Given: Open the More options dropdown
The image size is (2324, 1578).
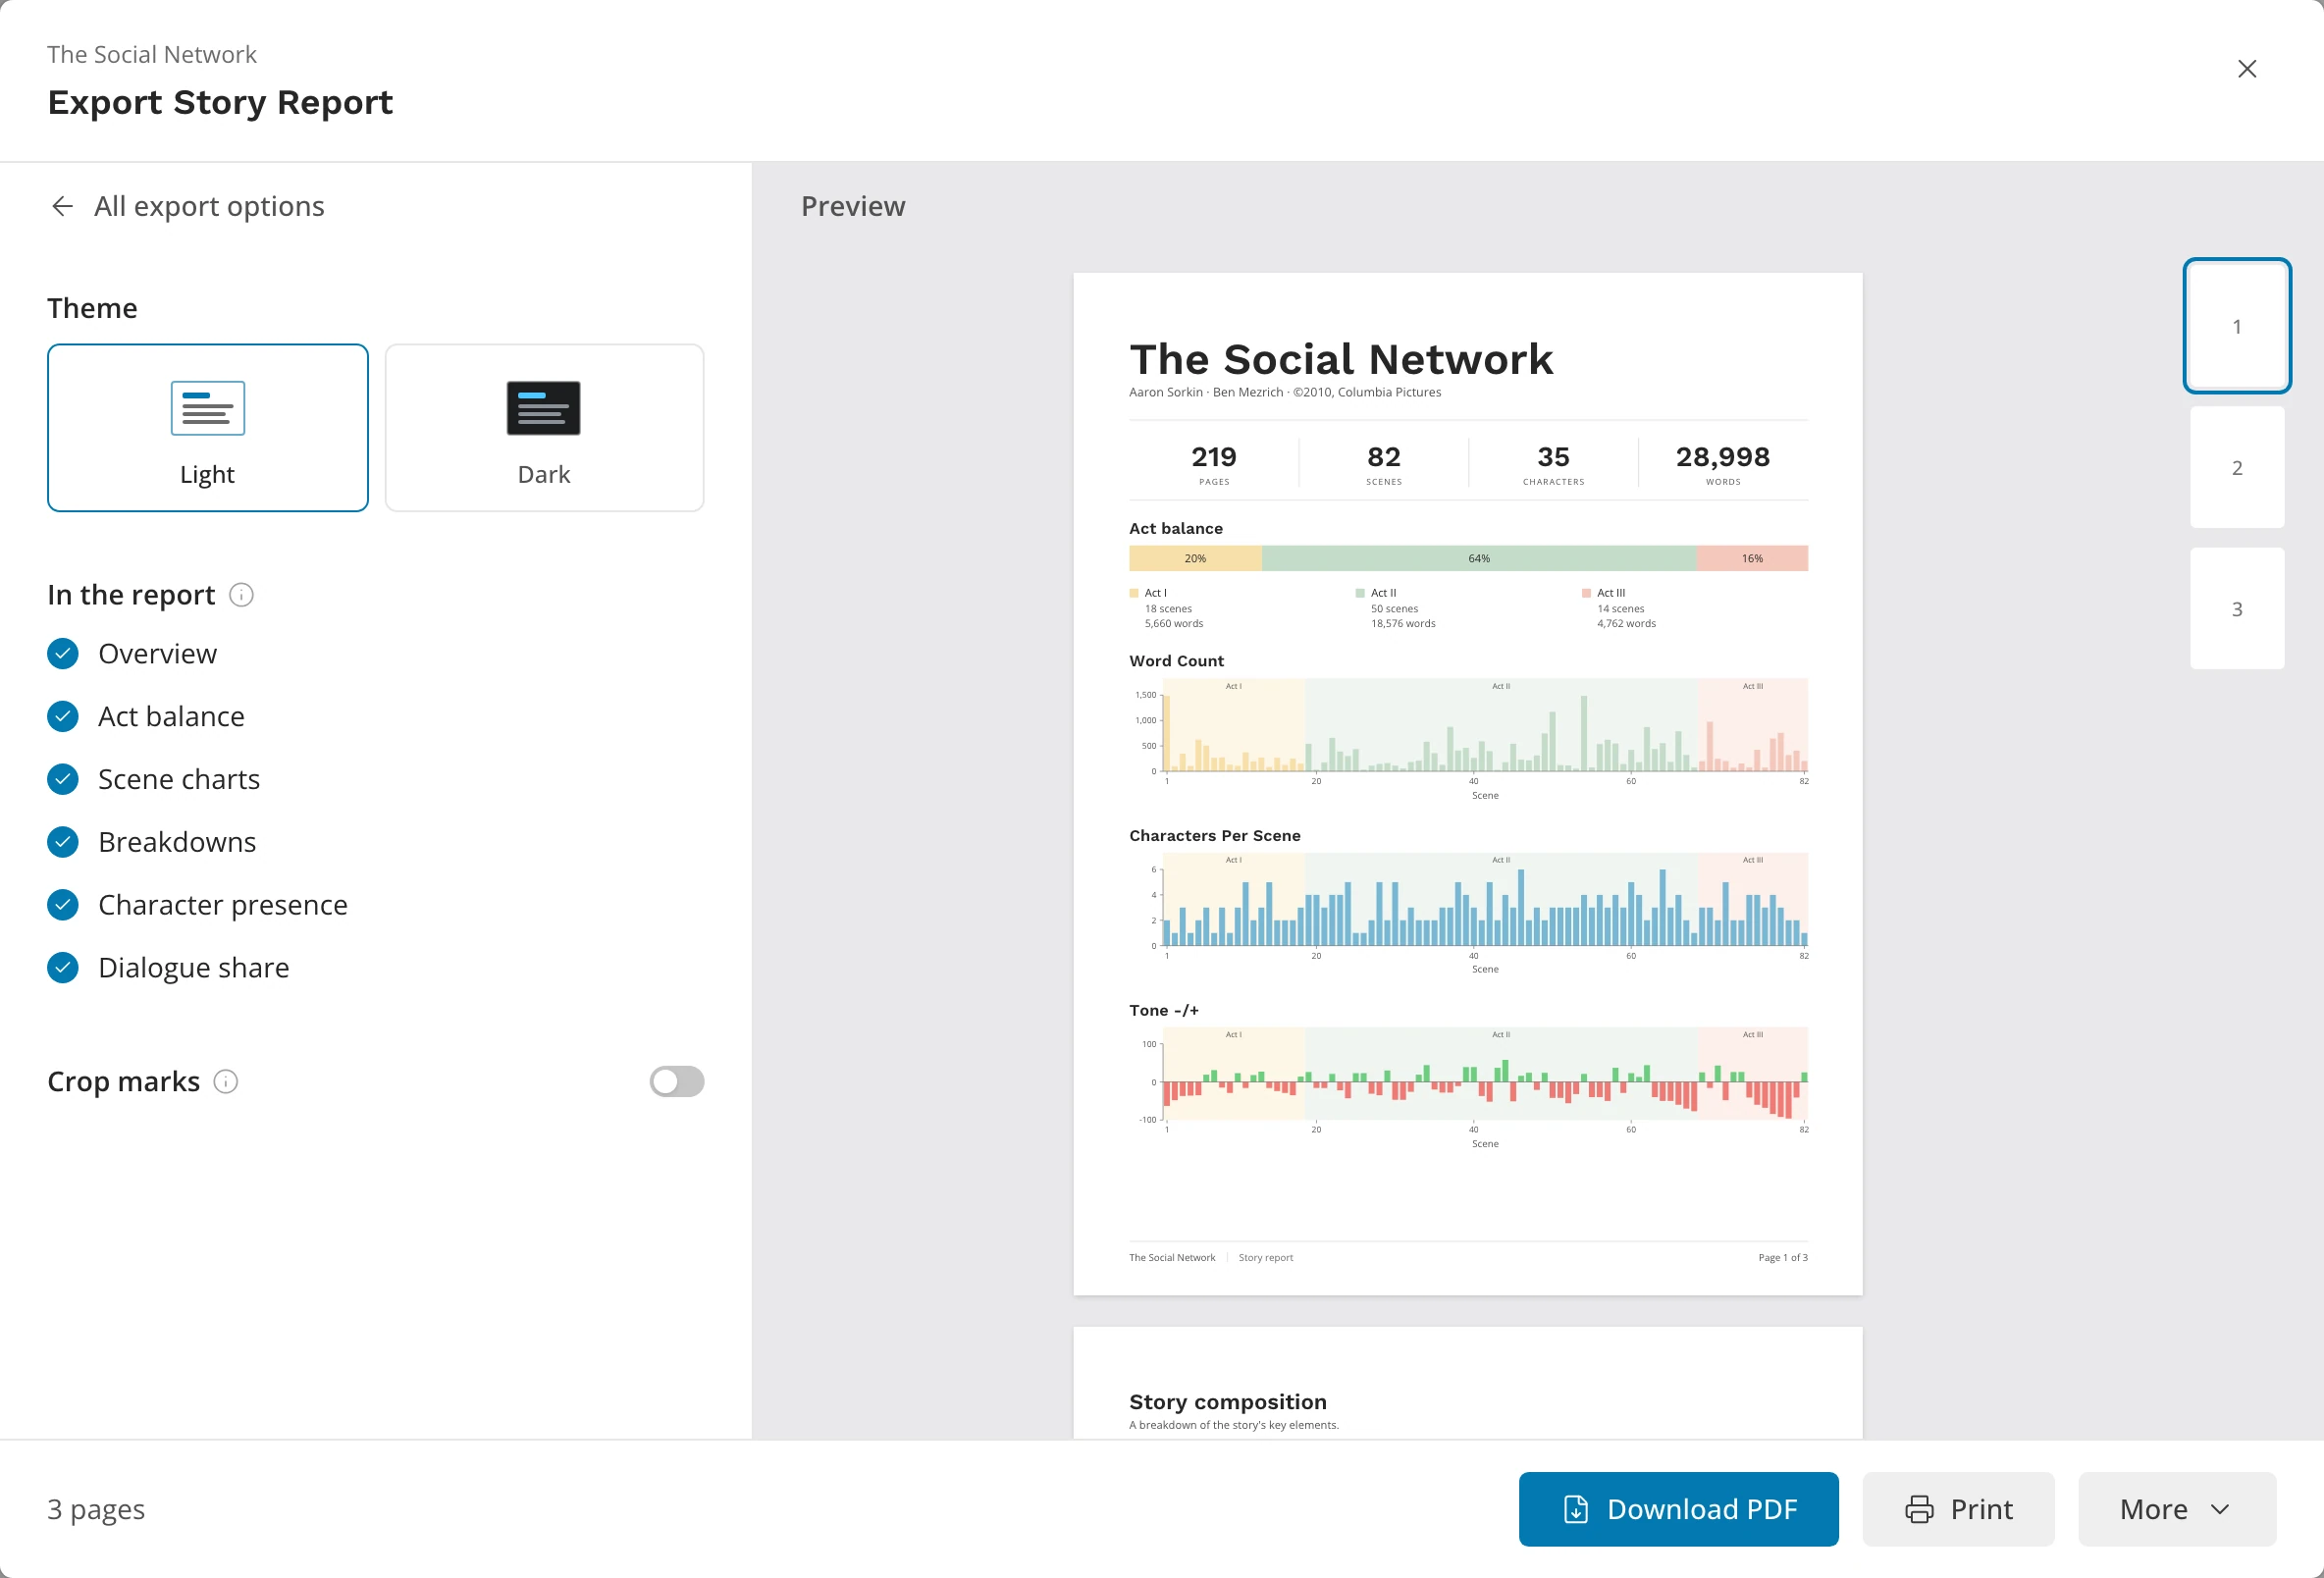Looking at the screenshot, I should coord(2176,1509).
